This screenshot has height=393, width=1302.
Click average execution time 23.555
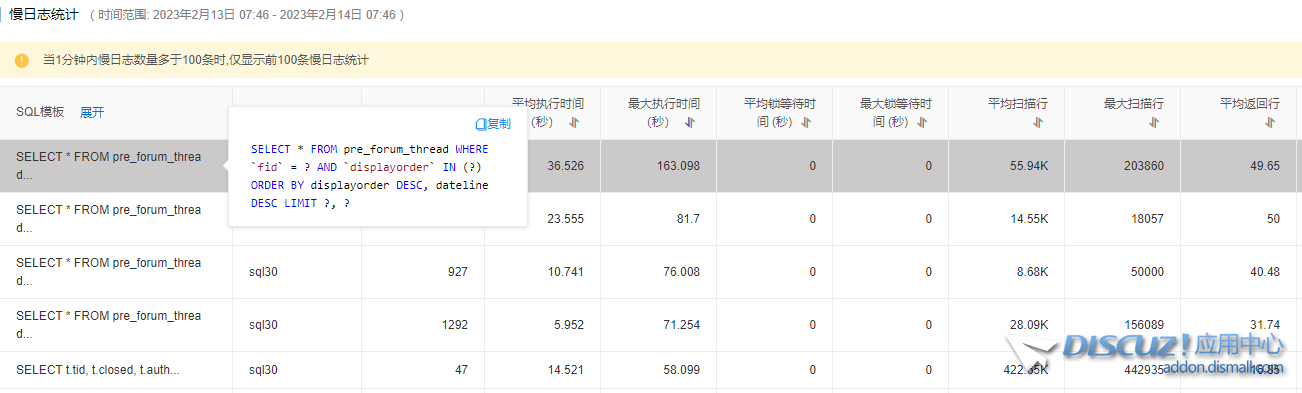click(566, 219)
